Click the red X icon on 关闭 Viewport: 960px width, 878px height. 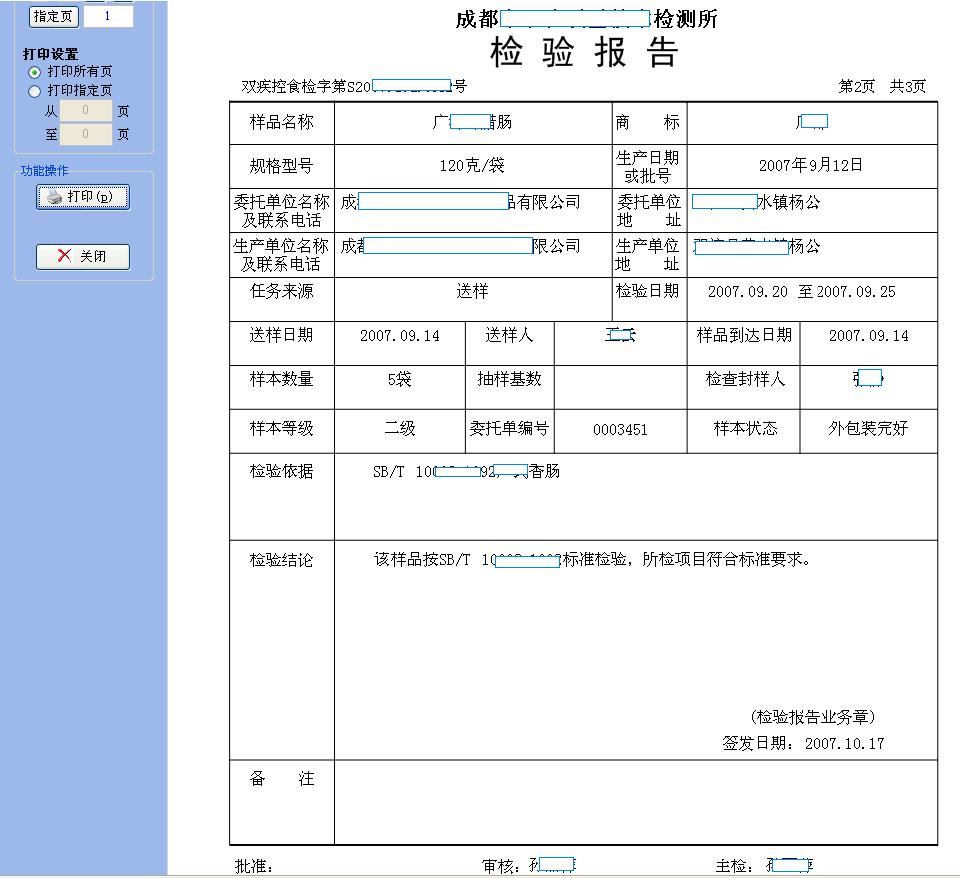(x=64, y=256)
